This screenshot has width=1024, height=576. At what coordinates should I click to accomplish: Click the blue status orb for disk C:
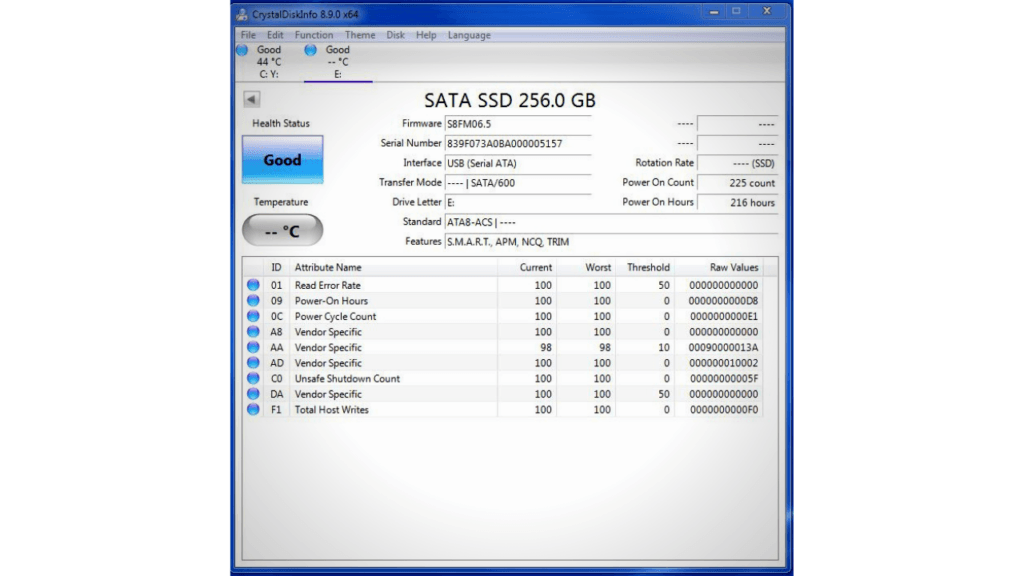click(242, 50)
